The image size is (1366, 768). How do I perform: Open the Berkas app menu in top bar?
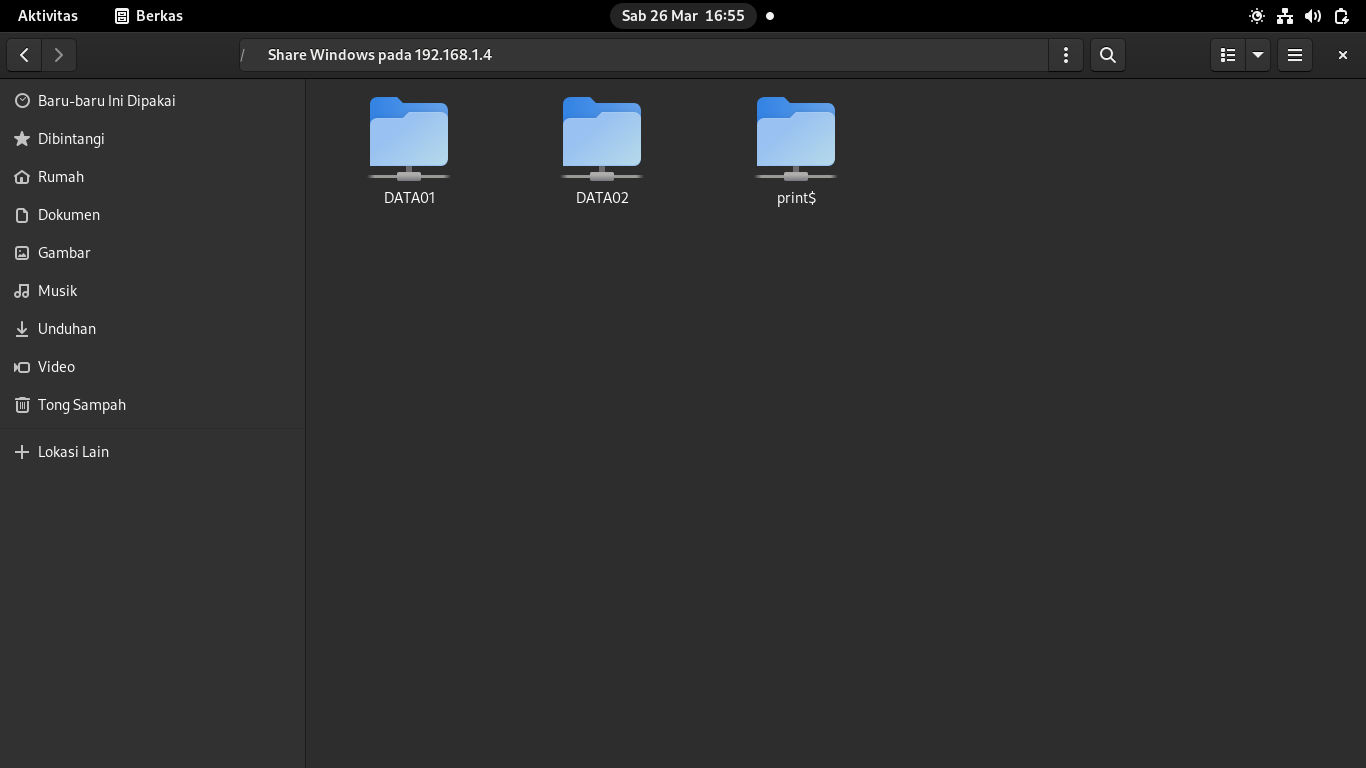[149, 16]
